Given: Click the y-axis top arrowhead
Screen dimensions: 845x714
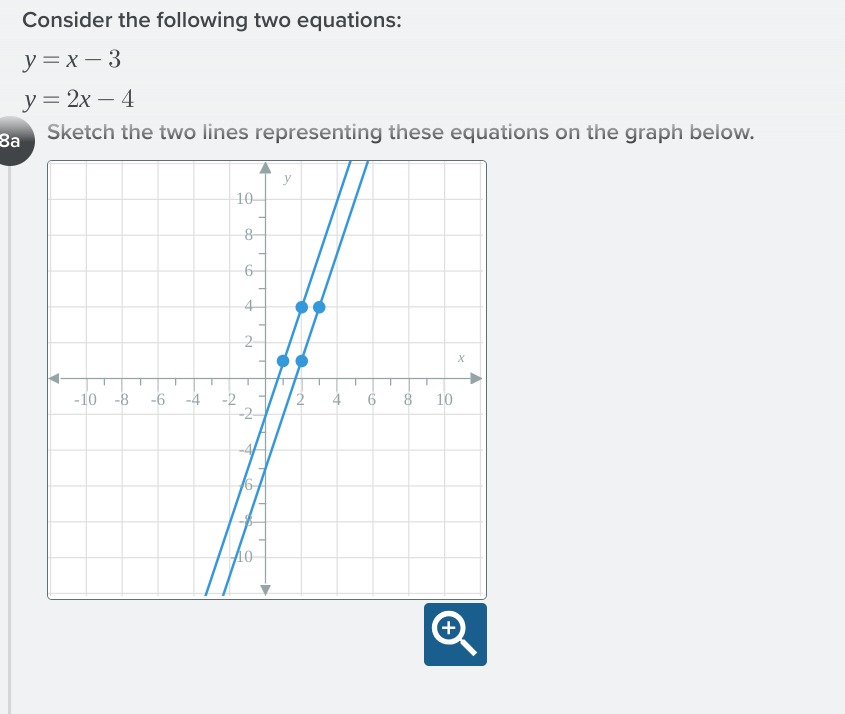Looking at the screenshot, I should (x=265, y=168).
